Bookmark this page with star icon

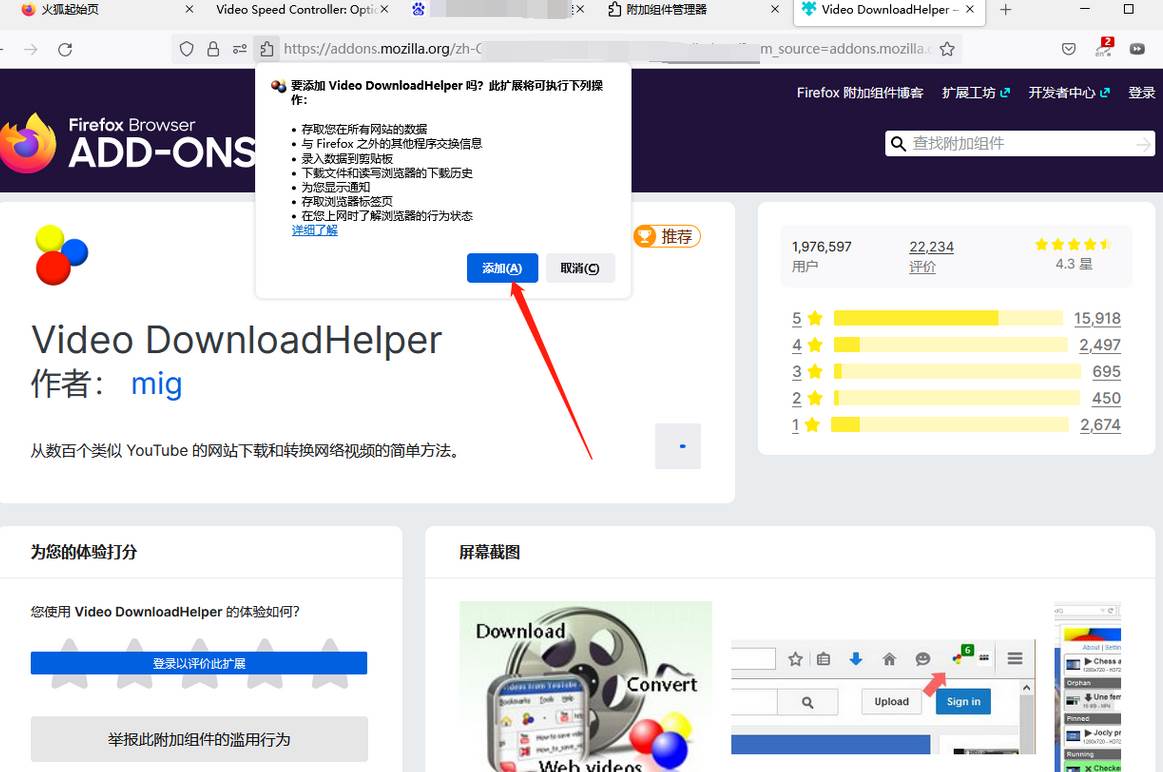tap(947, 50)
